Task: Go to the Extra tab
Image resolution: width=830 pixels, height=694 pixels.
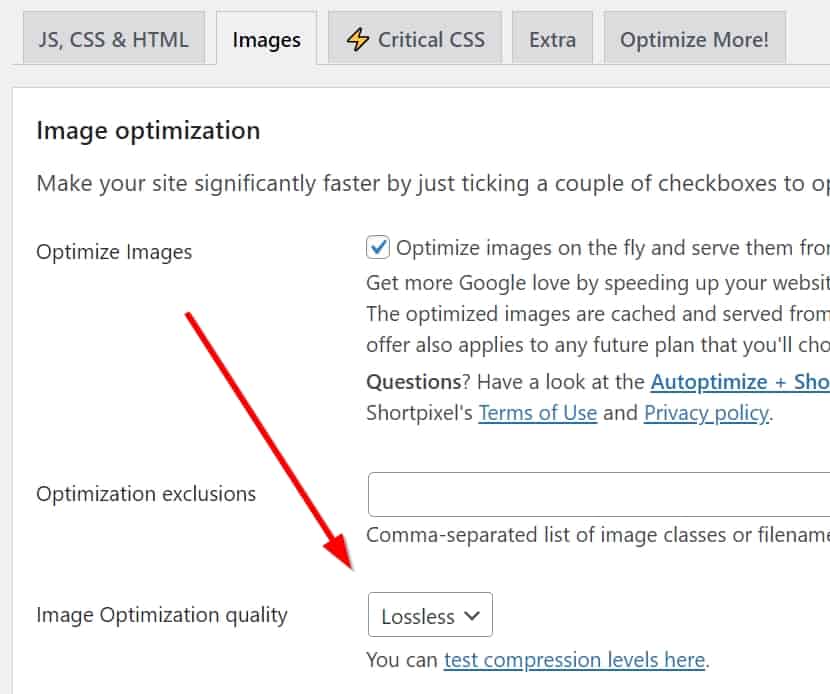Action: [x=552, y=40]
